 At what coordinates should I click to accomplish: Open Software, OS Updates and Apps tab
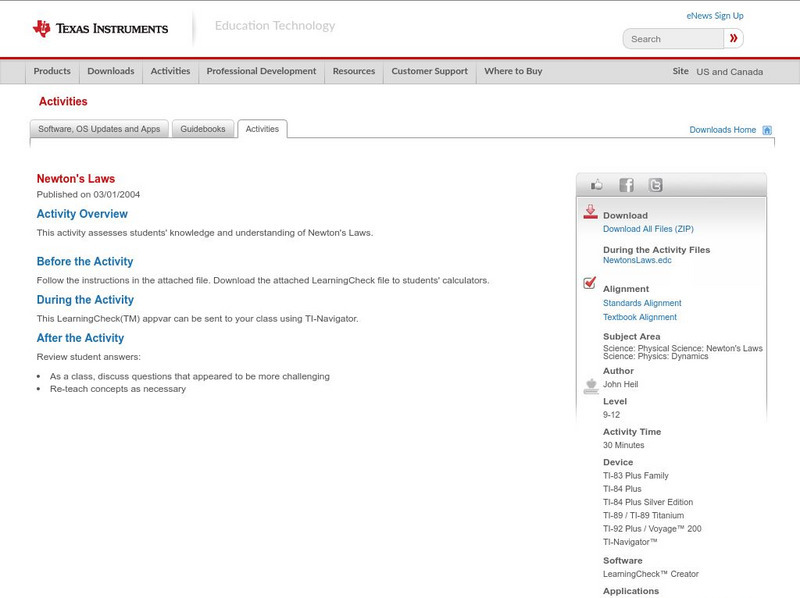tap(99, 129)
